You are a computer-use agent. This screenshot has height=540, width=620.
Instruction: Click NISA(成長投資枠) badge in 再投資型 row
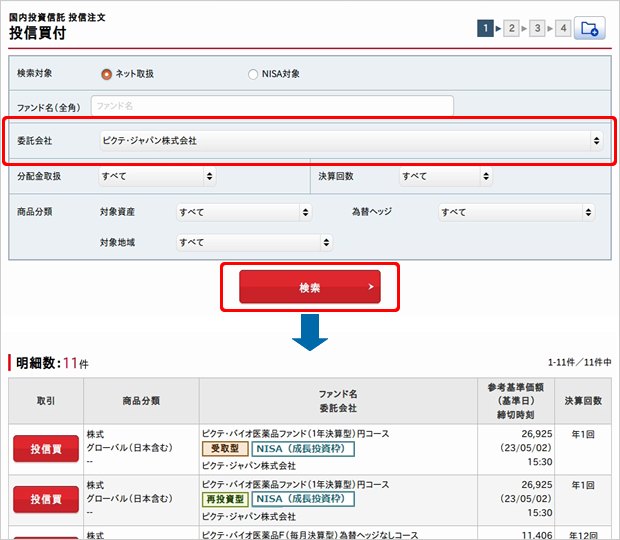303,499
